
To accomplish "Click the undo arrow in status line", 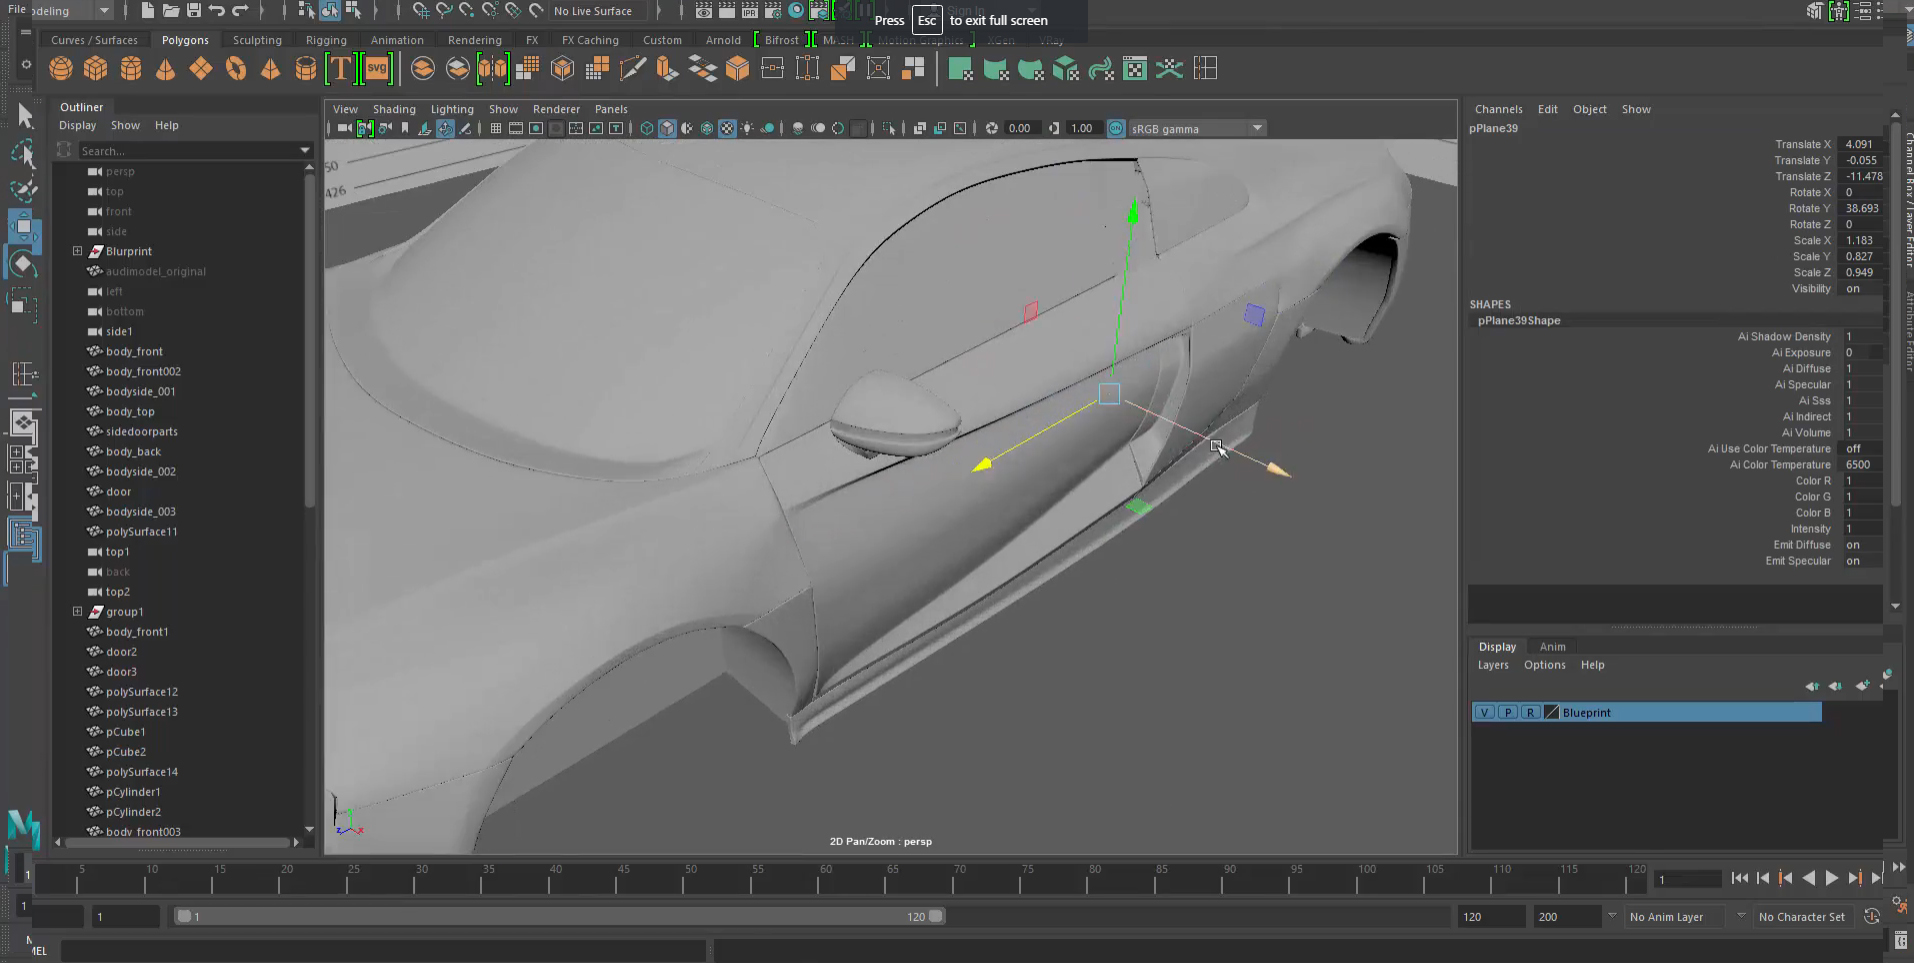I will pos(217,11).
